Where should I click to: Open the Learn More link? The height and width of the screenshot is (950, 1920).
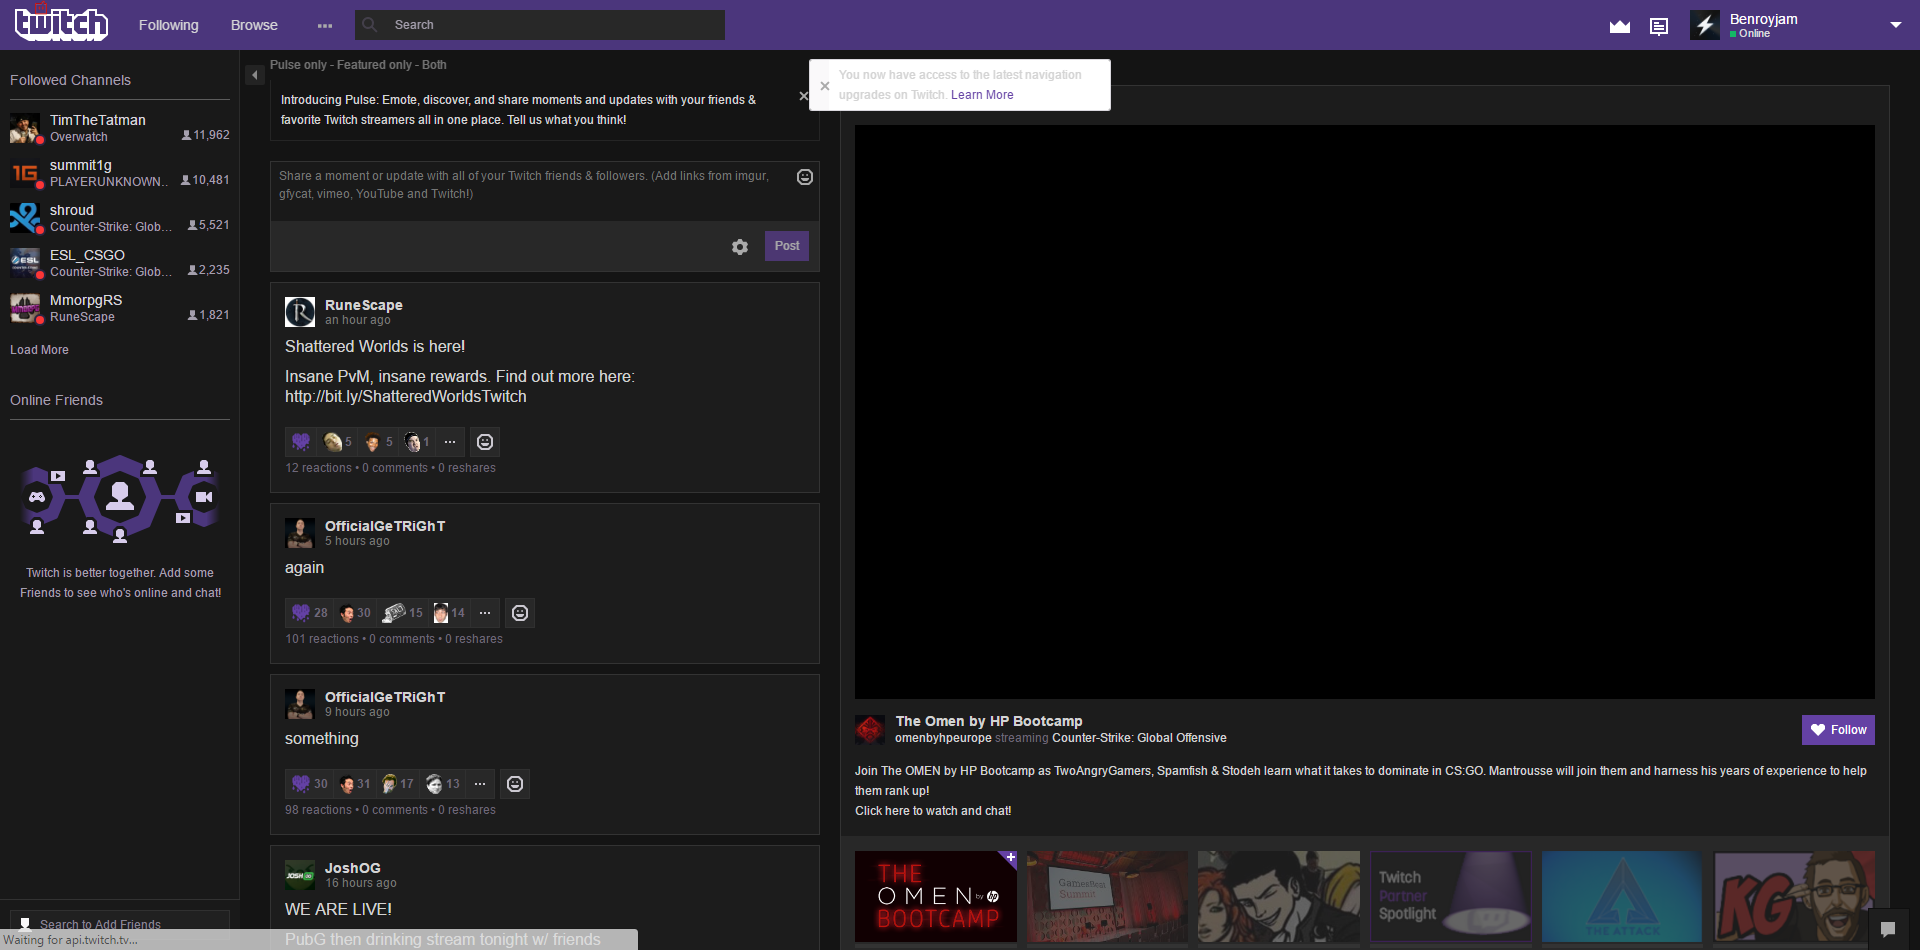[x=982, y=95]
